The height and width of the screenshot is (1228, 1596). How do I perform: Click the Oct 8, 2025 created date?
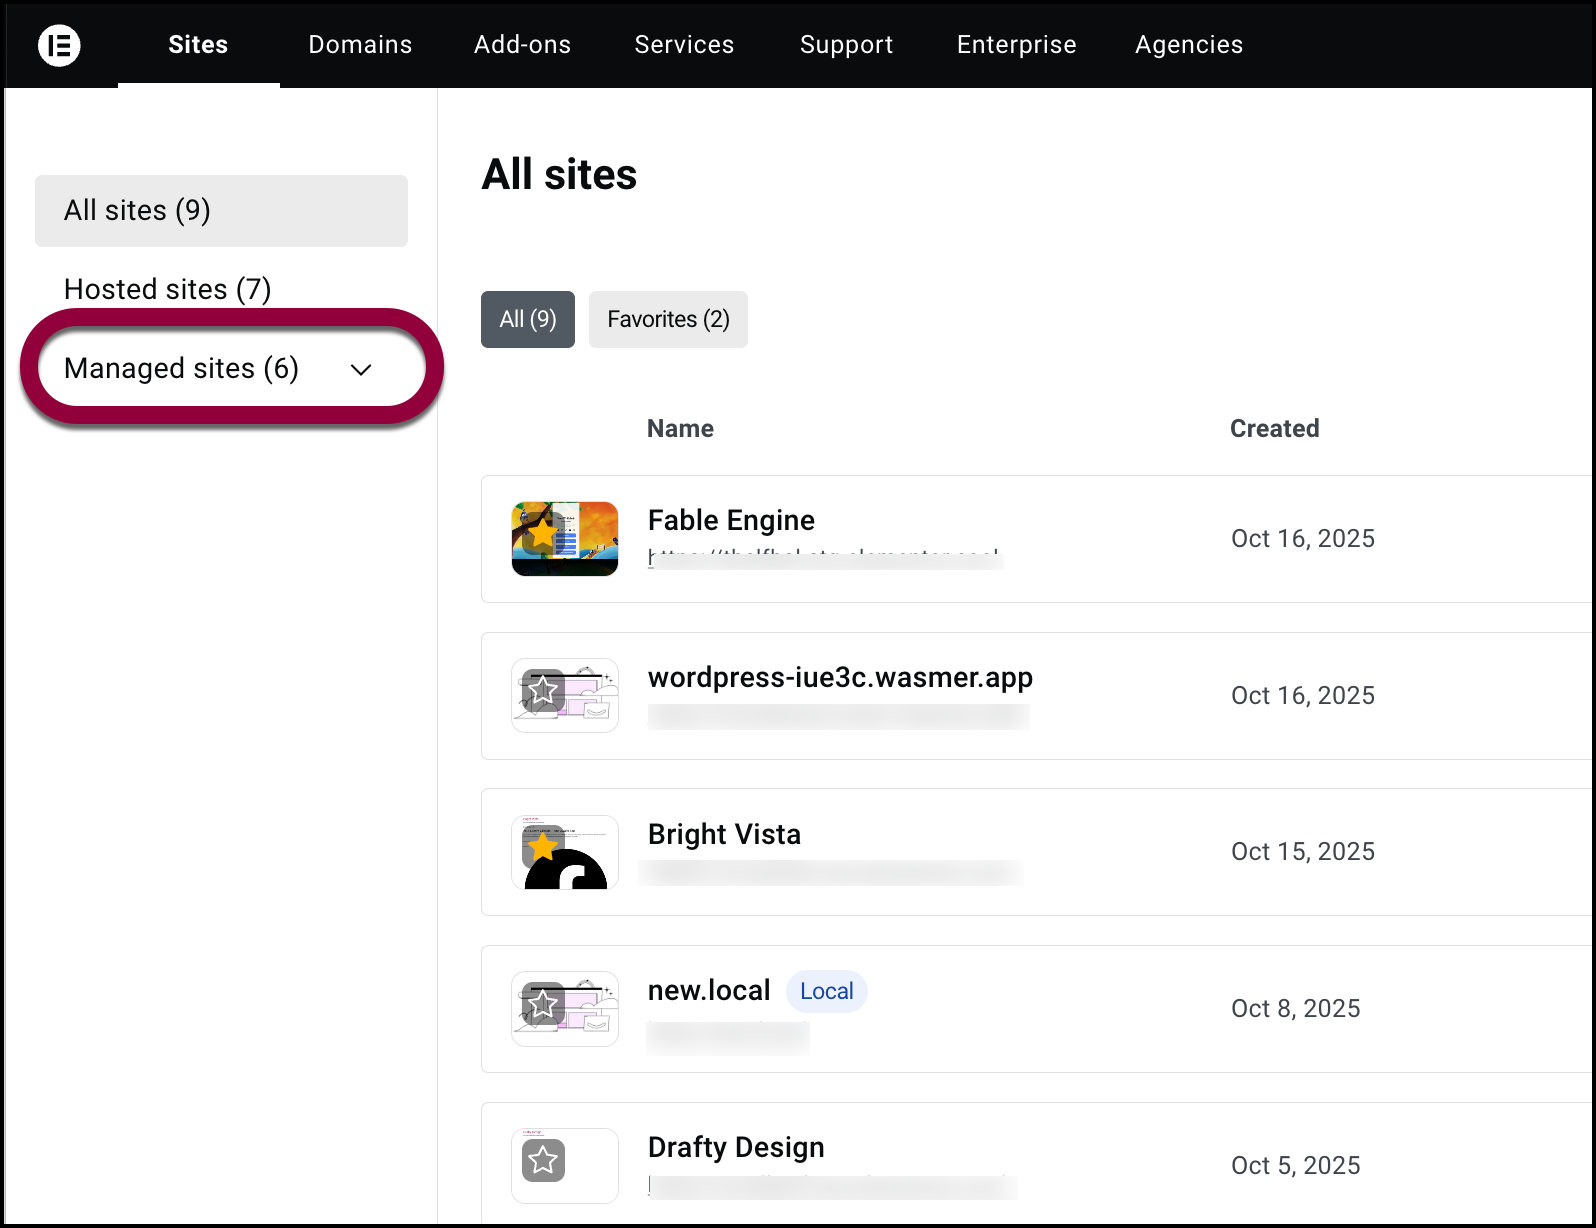(x=1296, y=1008)
